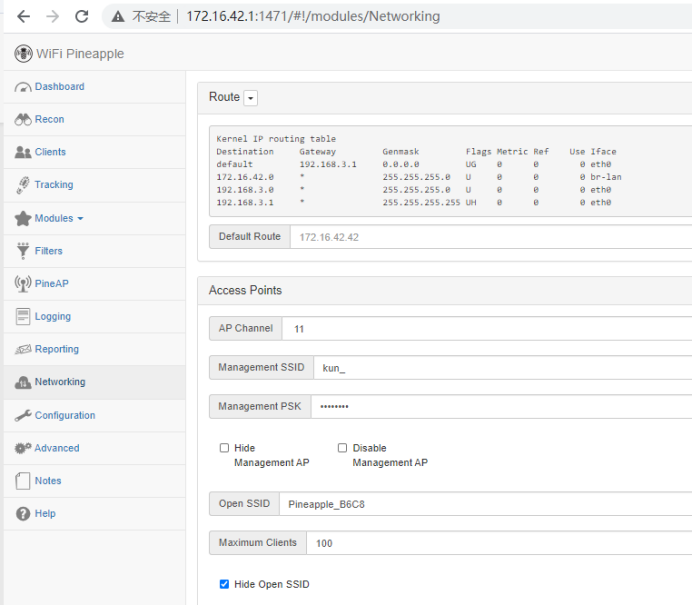Screen dimensions: 692x605
Task: Click the Clients people icon
Action: [24, 152]
